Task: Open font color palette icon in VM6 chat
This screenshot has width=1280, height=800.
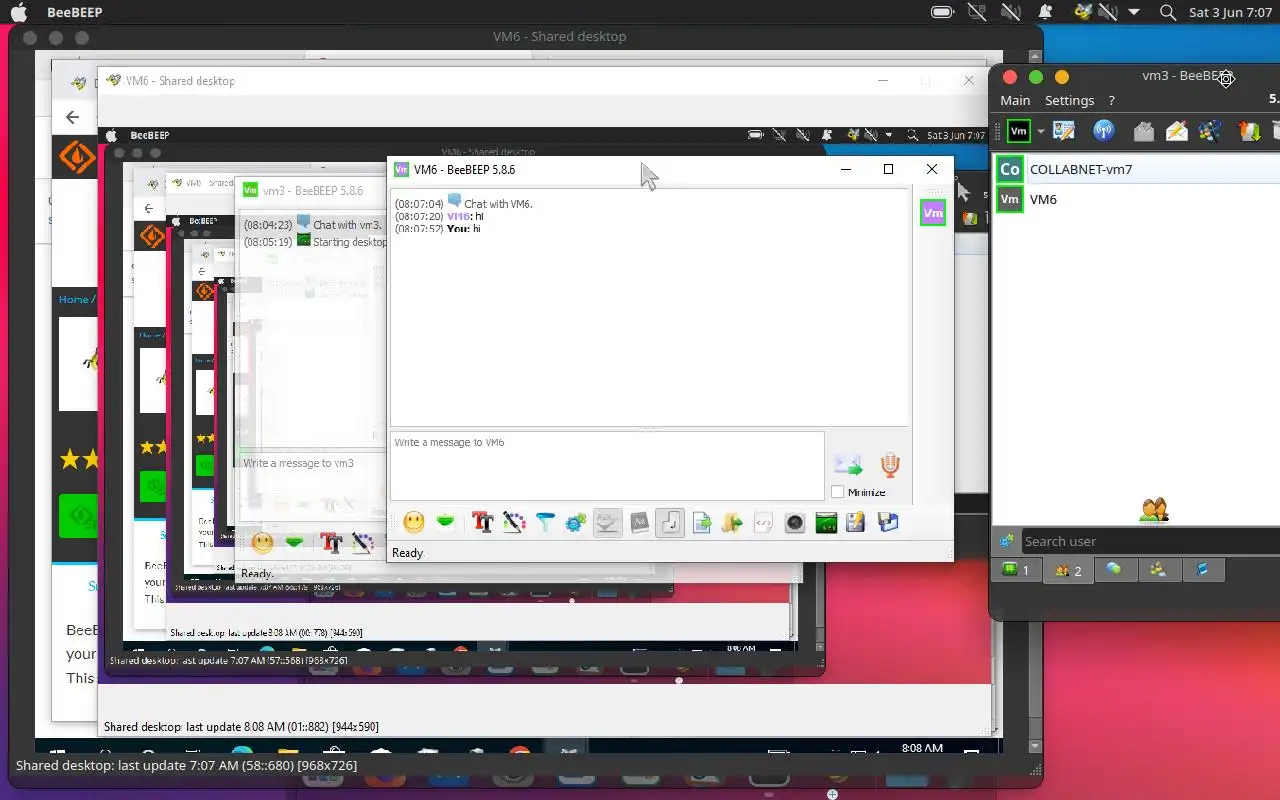Action: (514, 522)
